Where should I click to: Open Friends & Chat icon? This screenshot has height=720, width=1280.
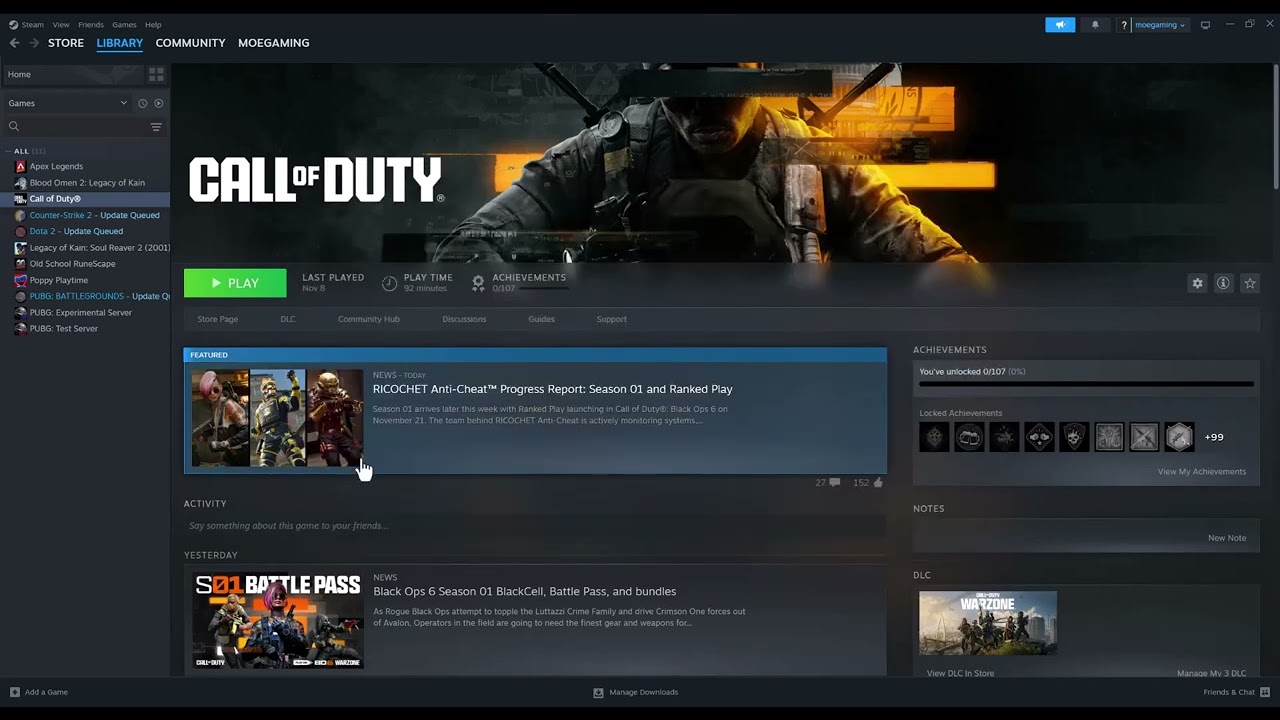(x=1265, y=692)
